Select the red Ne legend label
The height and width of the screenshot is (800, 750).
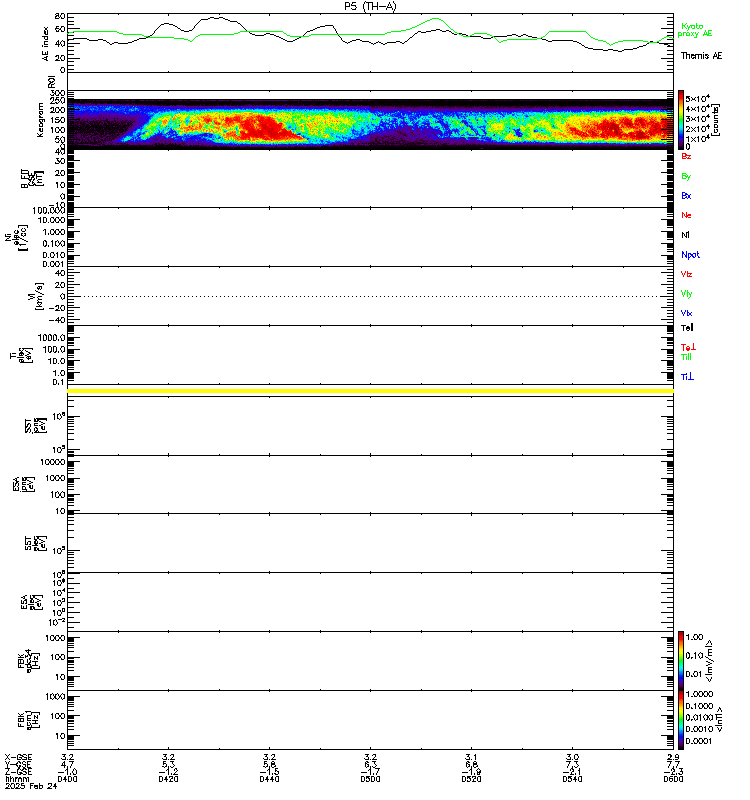click(686, 215)
